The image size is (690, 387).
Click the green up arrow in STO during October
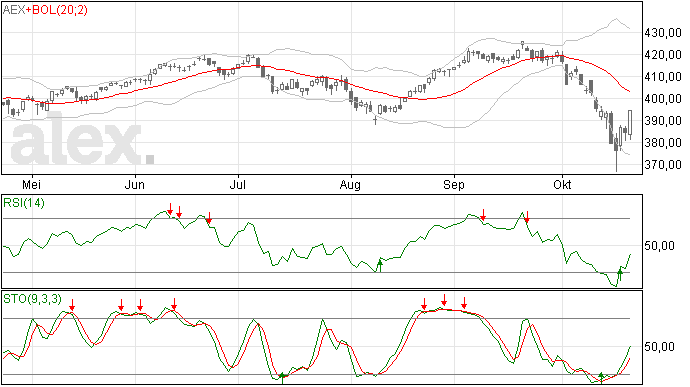[601, 378]
